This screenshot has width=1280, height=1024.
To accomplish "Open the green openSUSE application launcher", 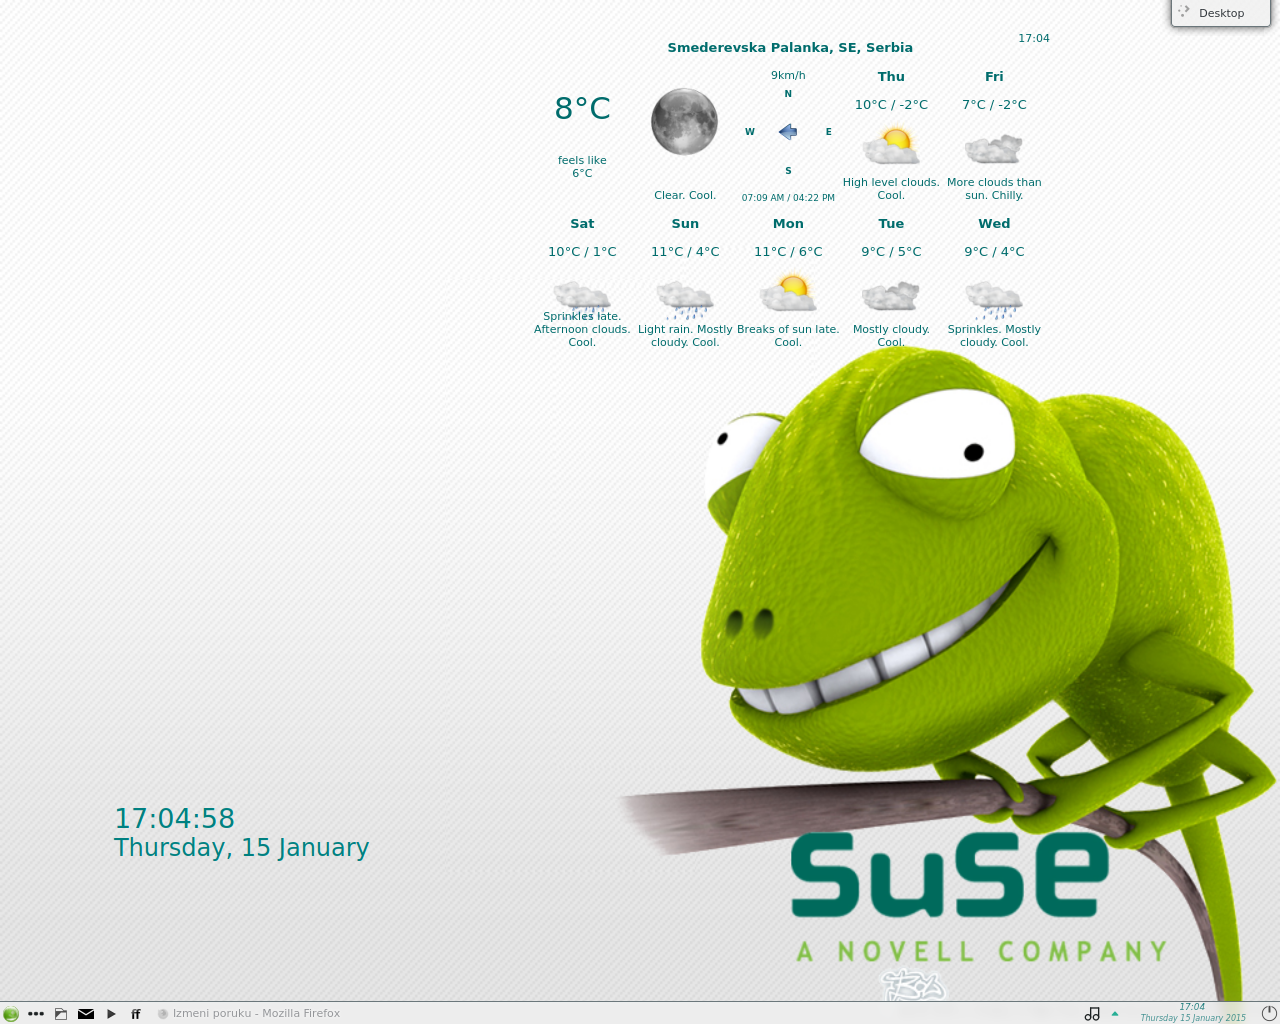I will tap(11, 1014).
